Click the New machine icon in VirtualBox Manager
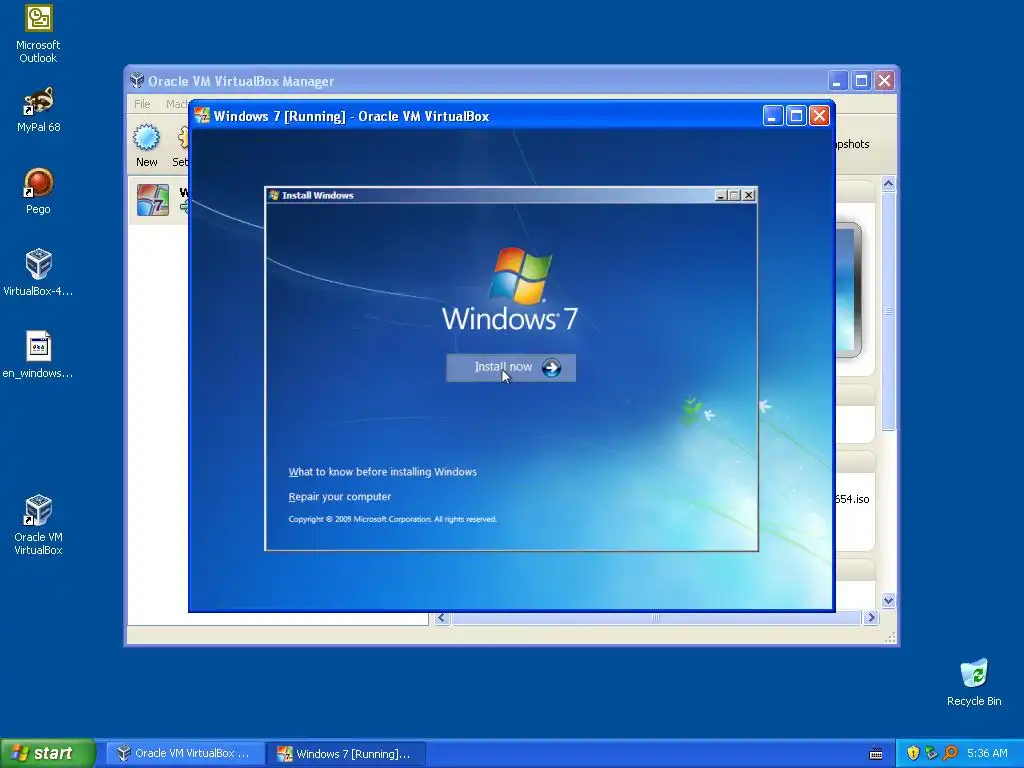The height and width of the screenshot is (768, 1024). [x=146, y=145]
